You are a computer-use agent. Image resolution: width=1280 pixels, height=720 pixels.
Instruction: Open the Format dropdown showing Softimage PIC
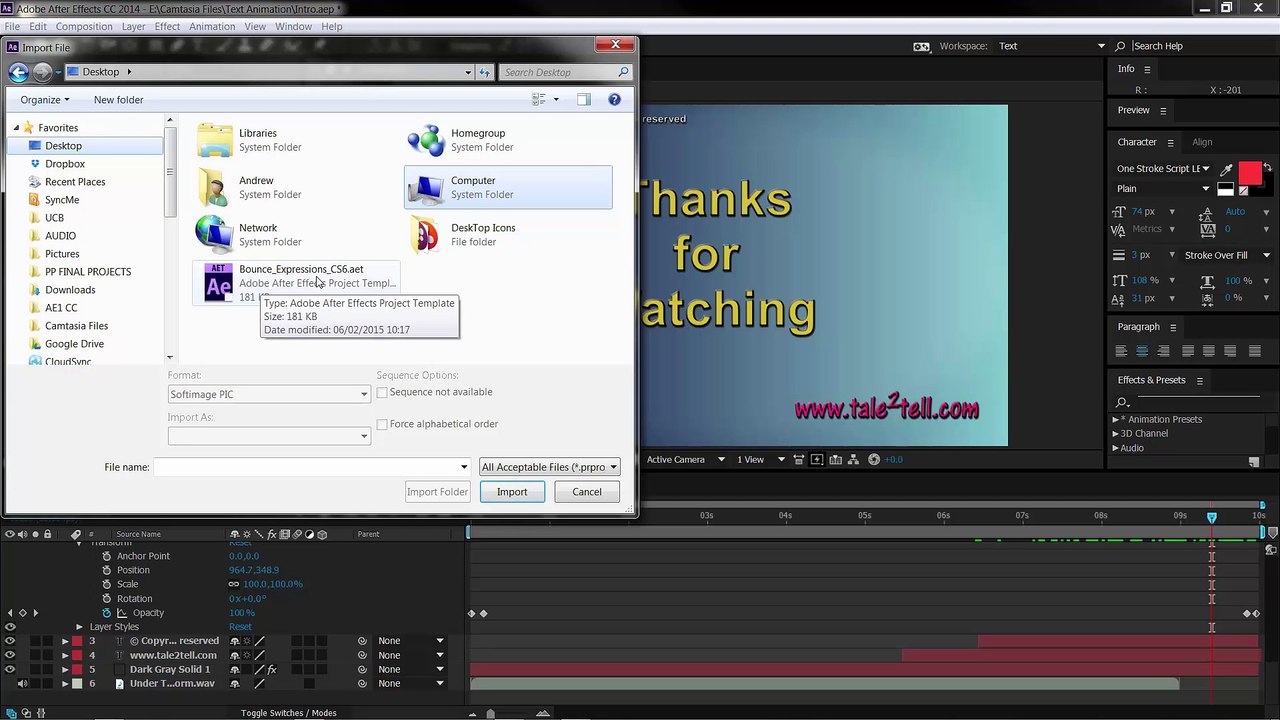[269, 394]
